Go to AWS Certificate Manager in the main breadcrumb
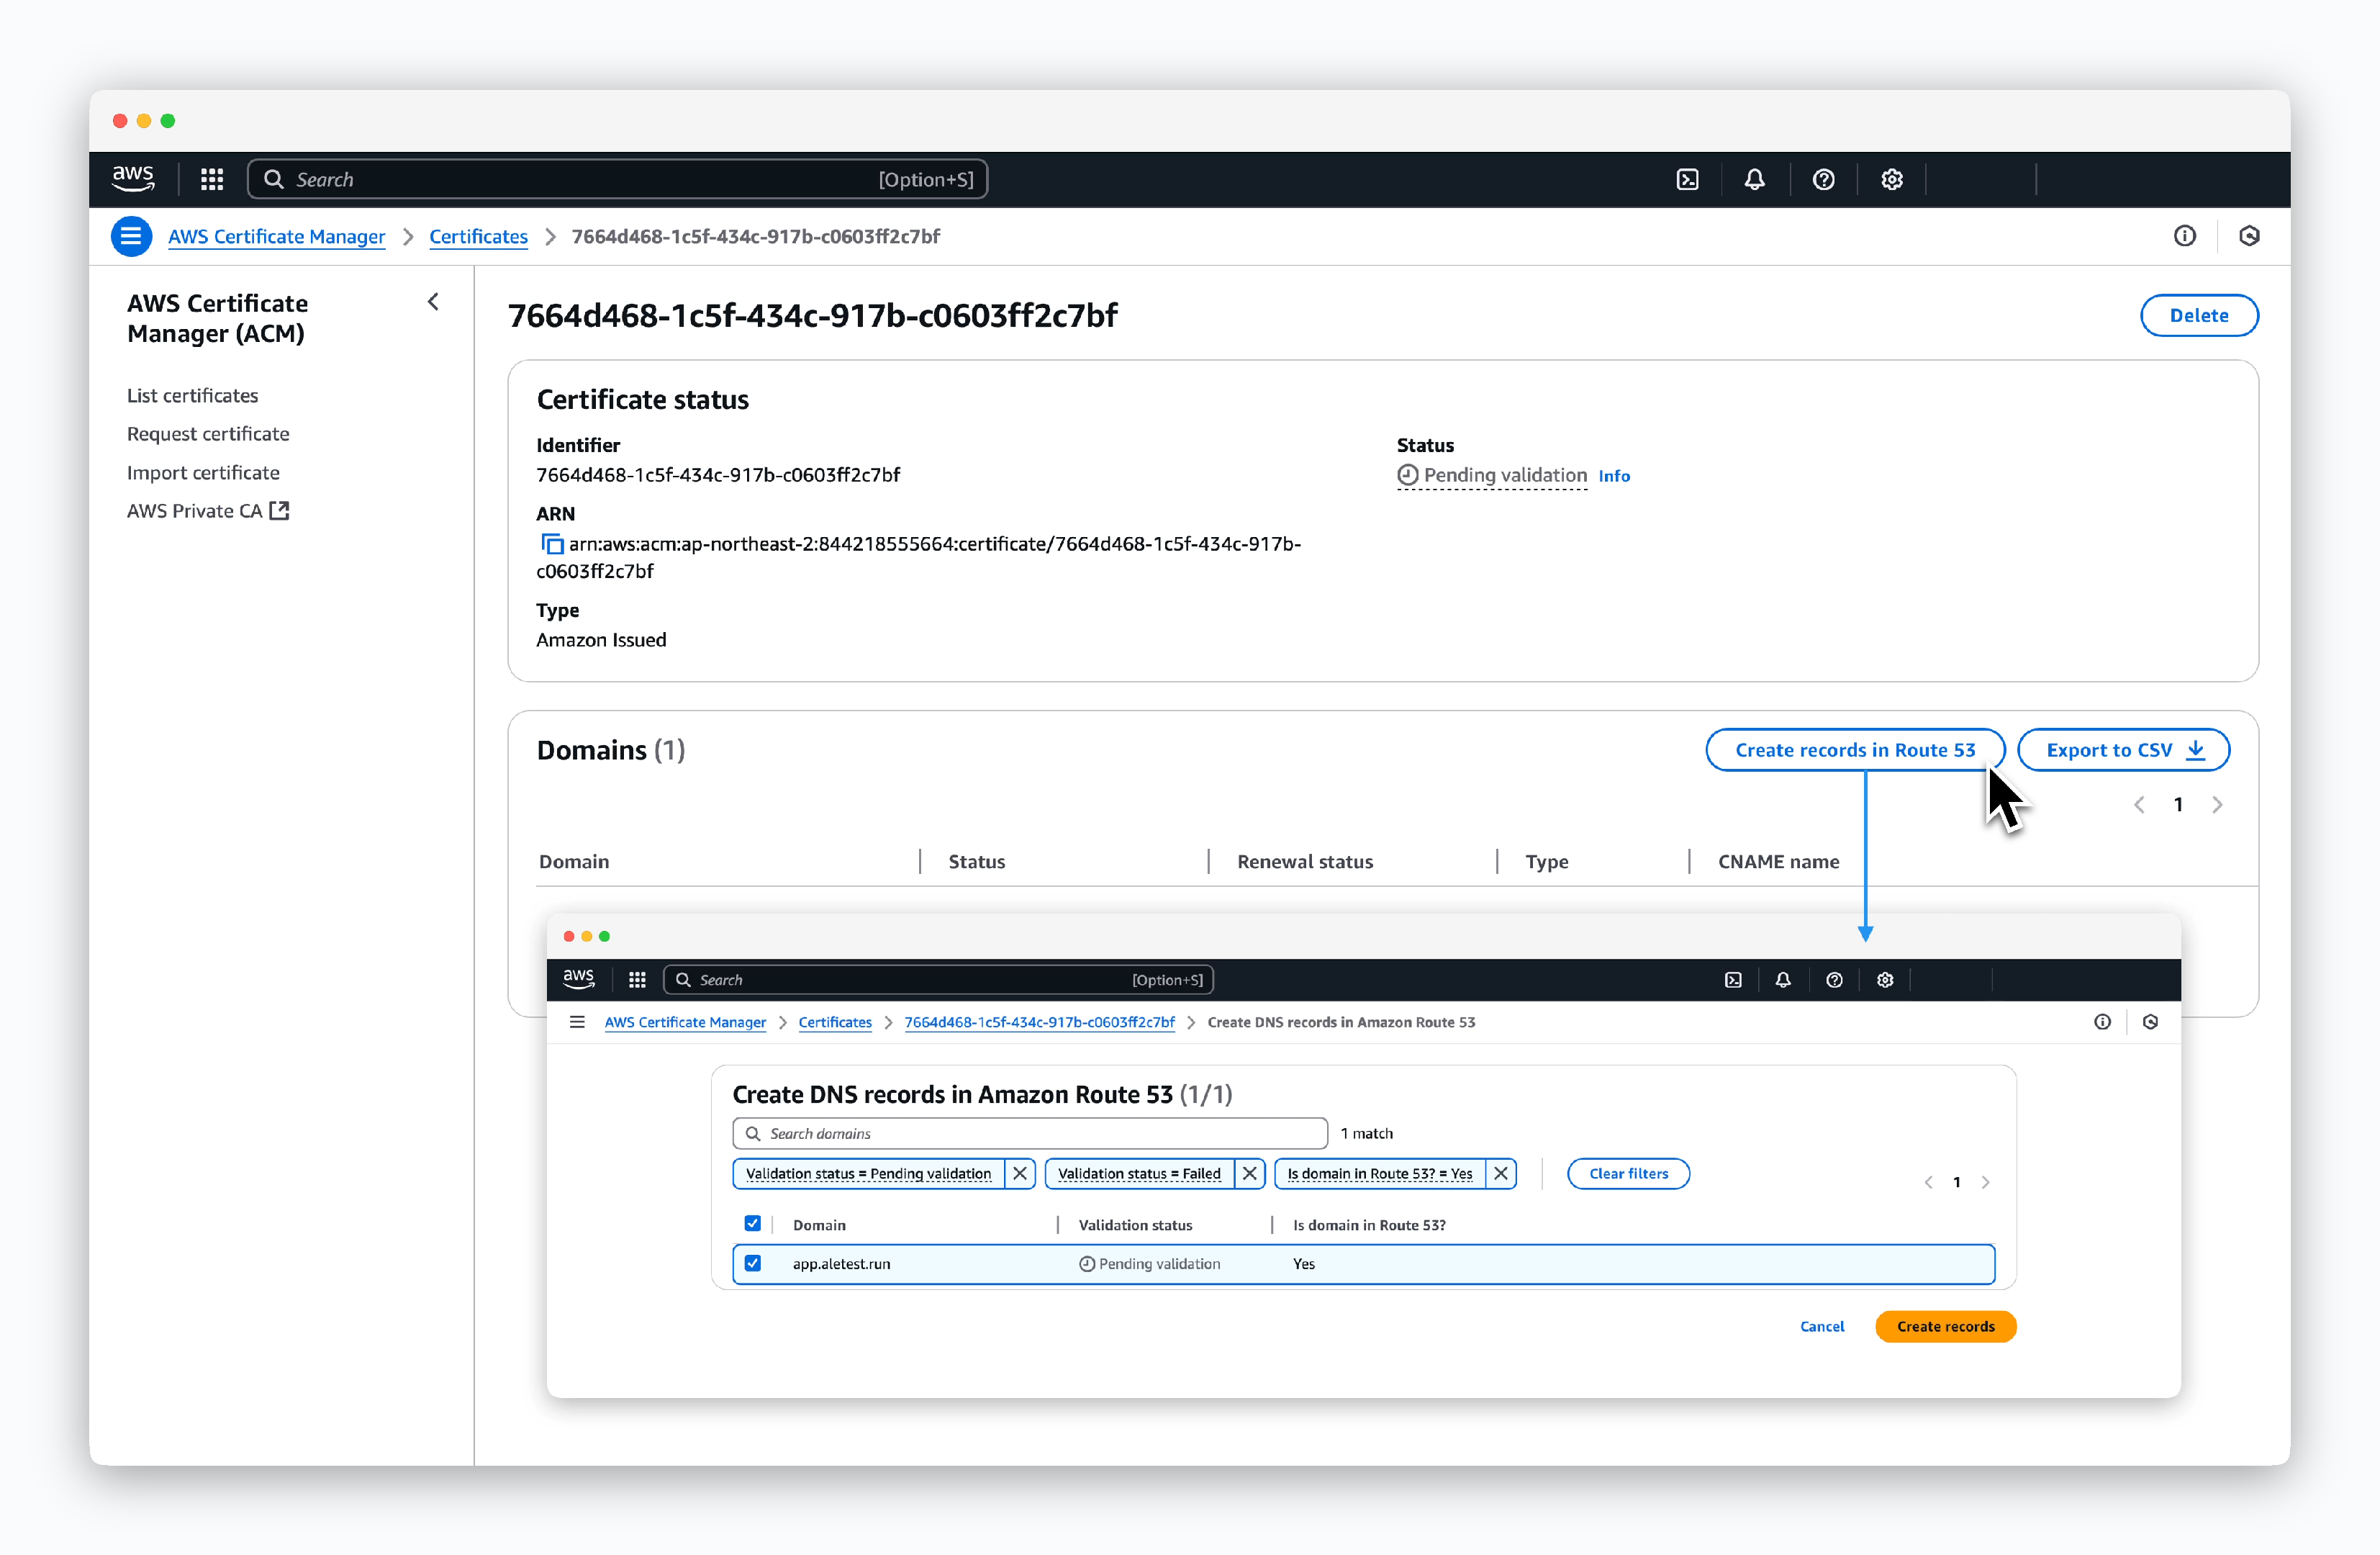 276,236
